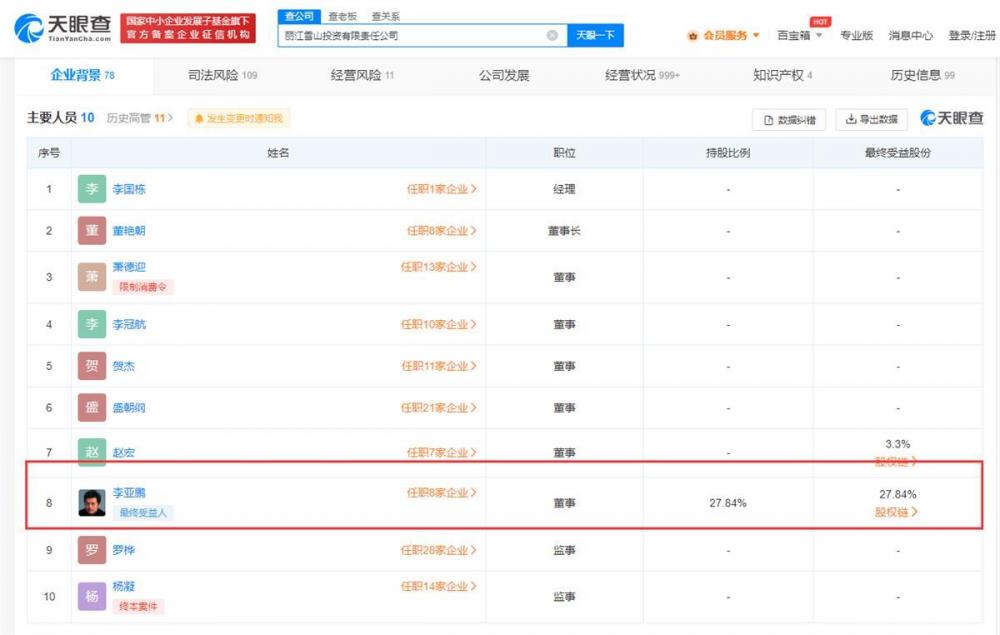Open the 董艳朝 name link
This screenshot has width=1000, height=635.
129,231
